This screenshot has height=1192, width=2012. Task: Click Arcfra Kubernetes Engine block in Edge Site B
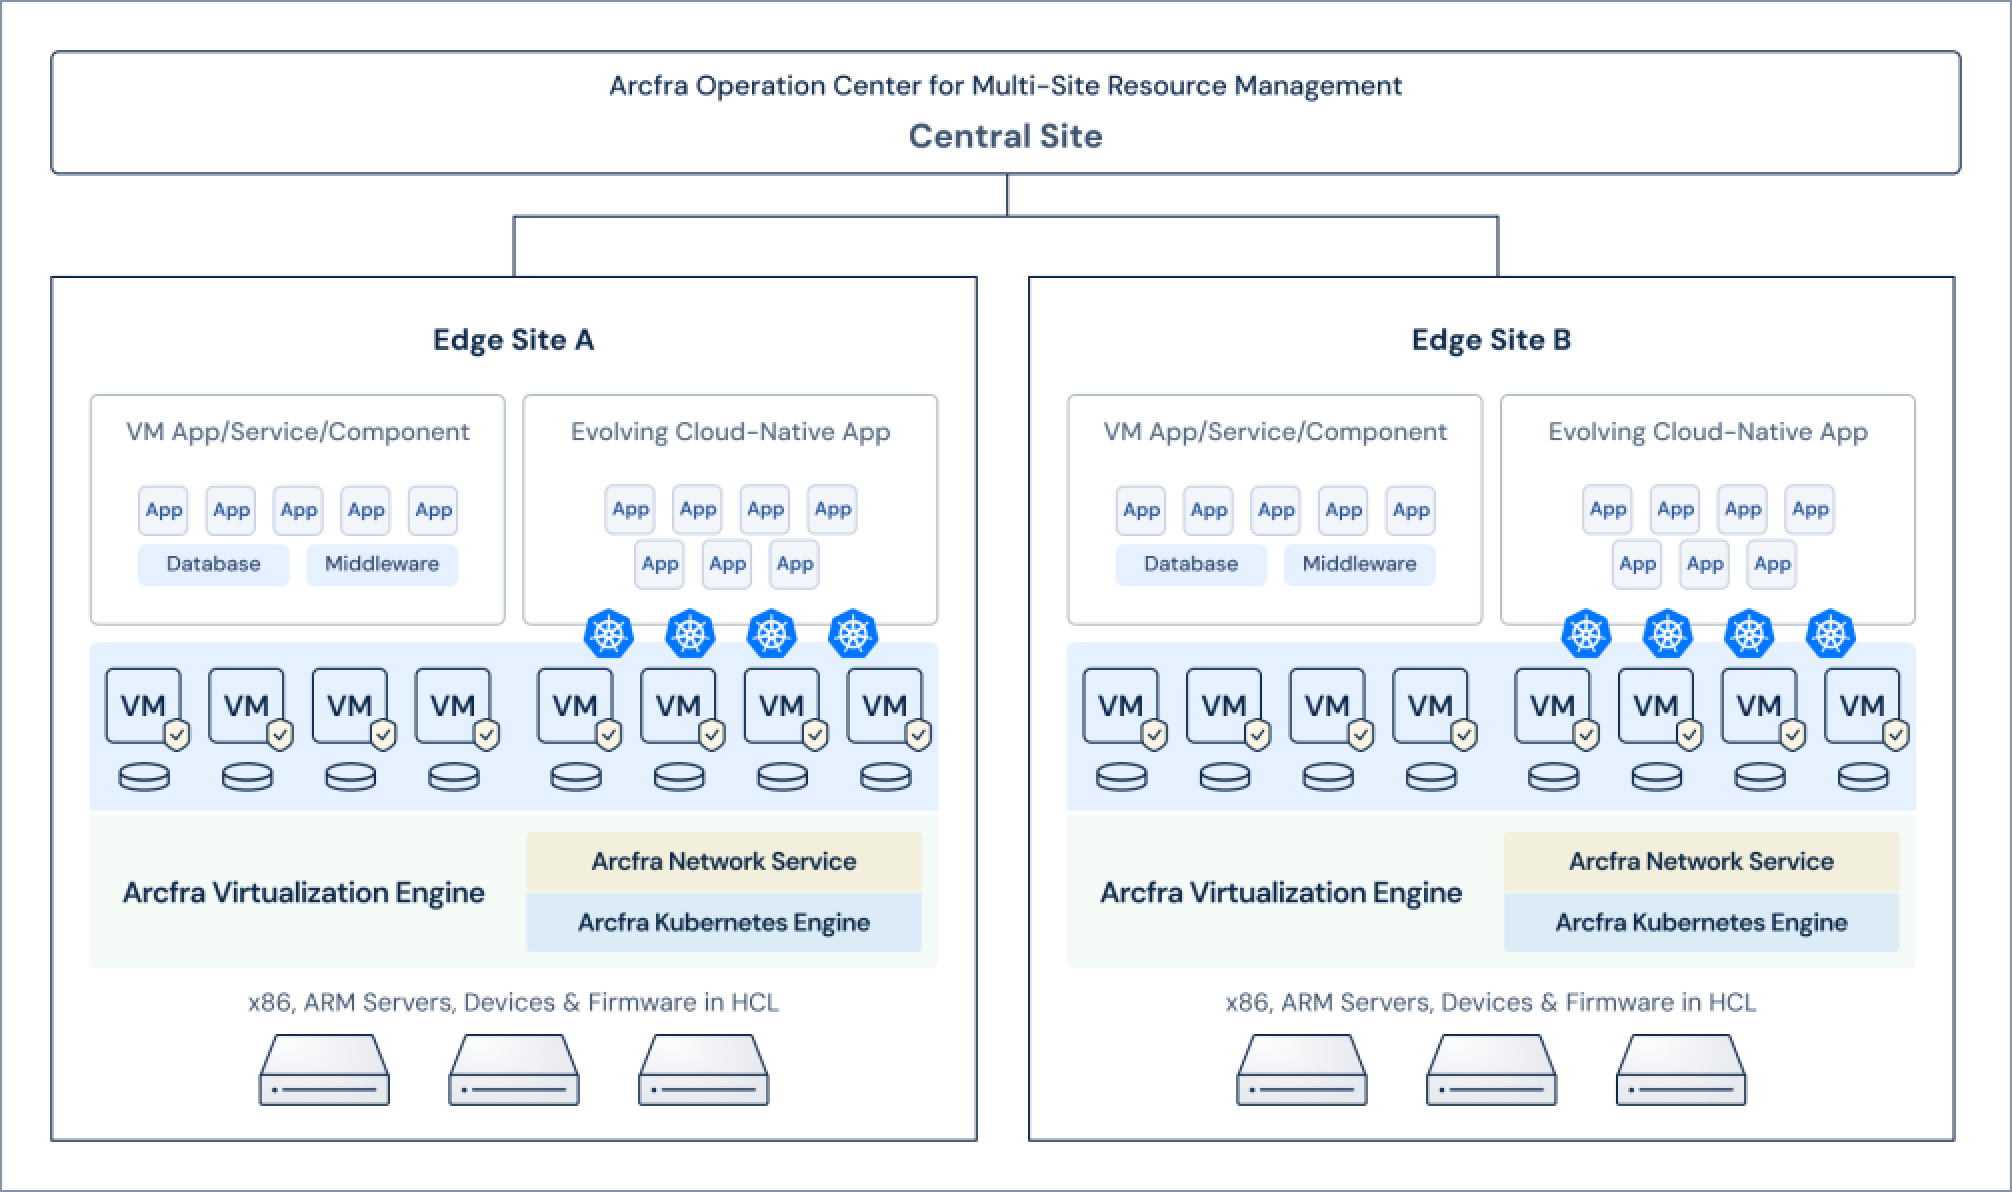(1701, 922)
